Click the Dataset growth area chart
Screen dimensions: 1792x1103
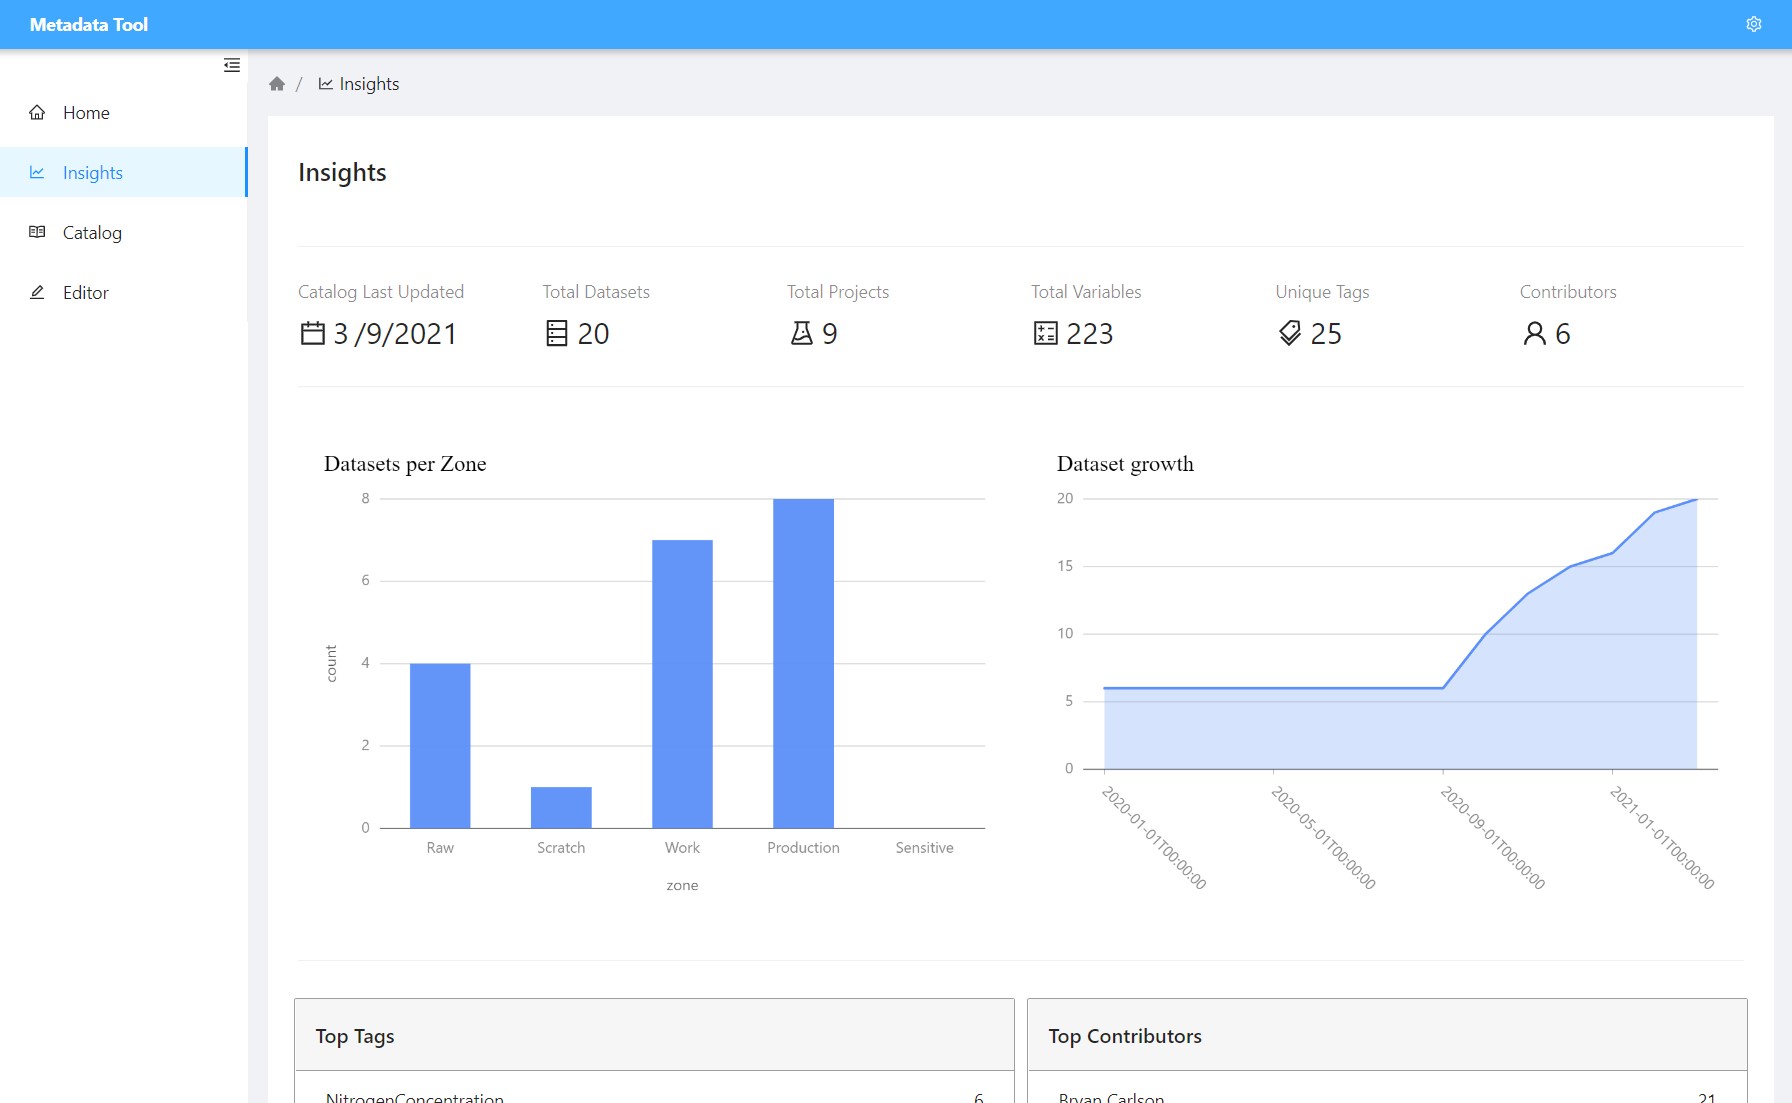point(1400,633)
